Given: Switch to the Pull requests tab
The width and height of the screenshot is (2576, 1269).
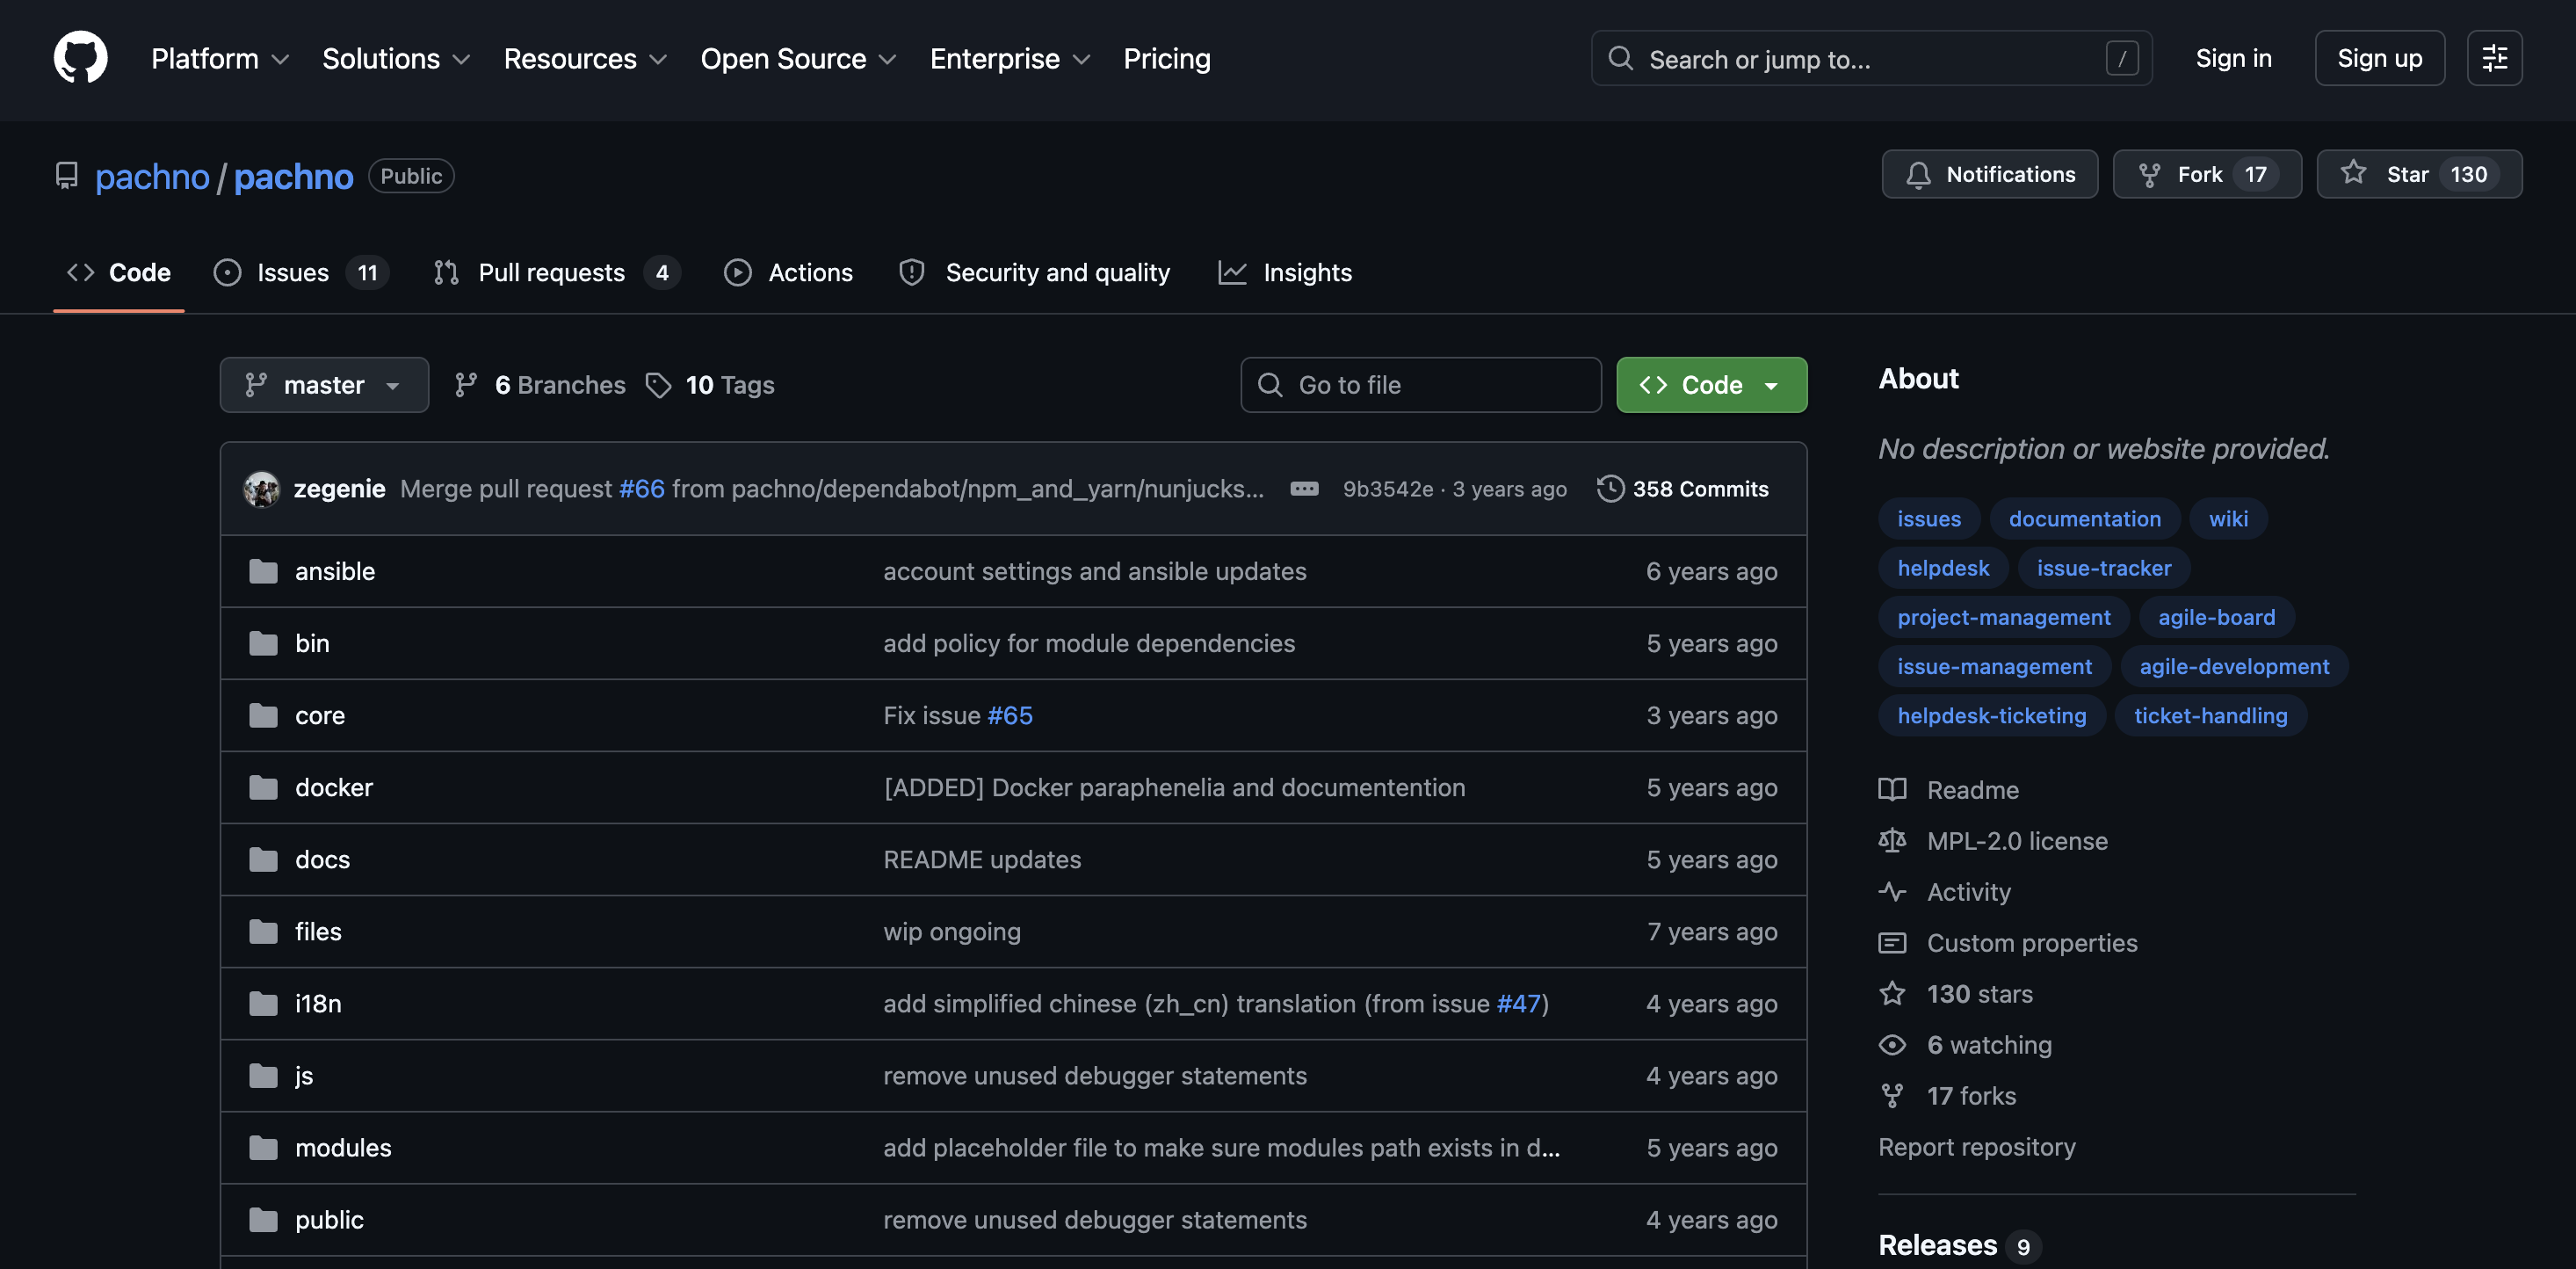Looking at the screenshot, I should tap(556, 273).
